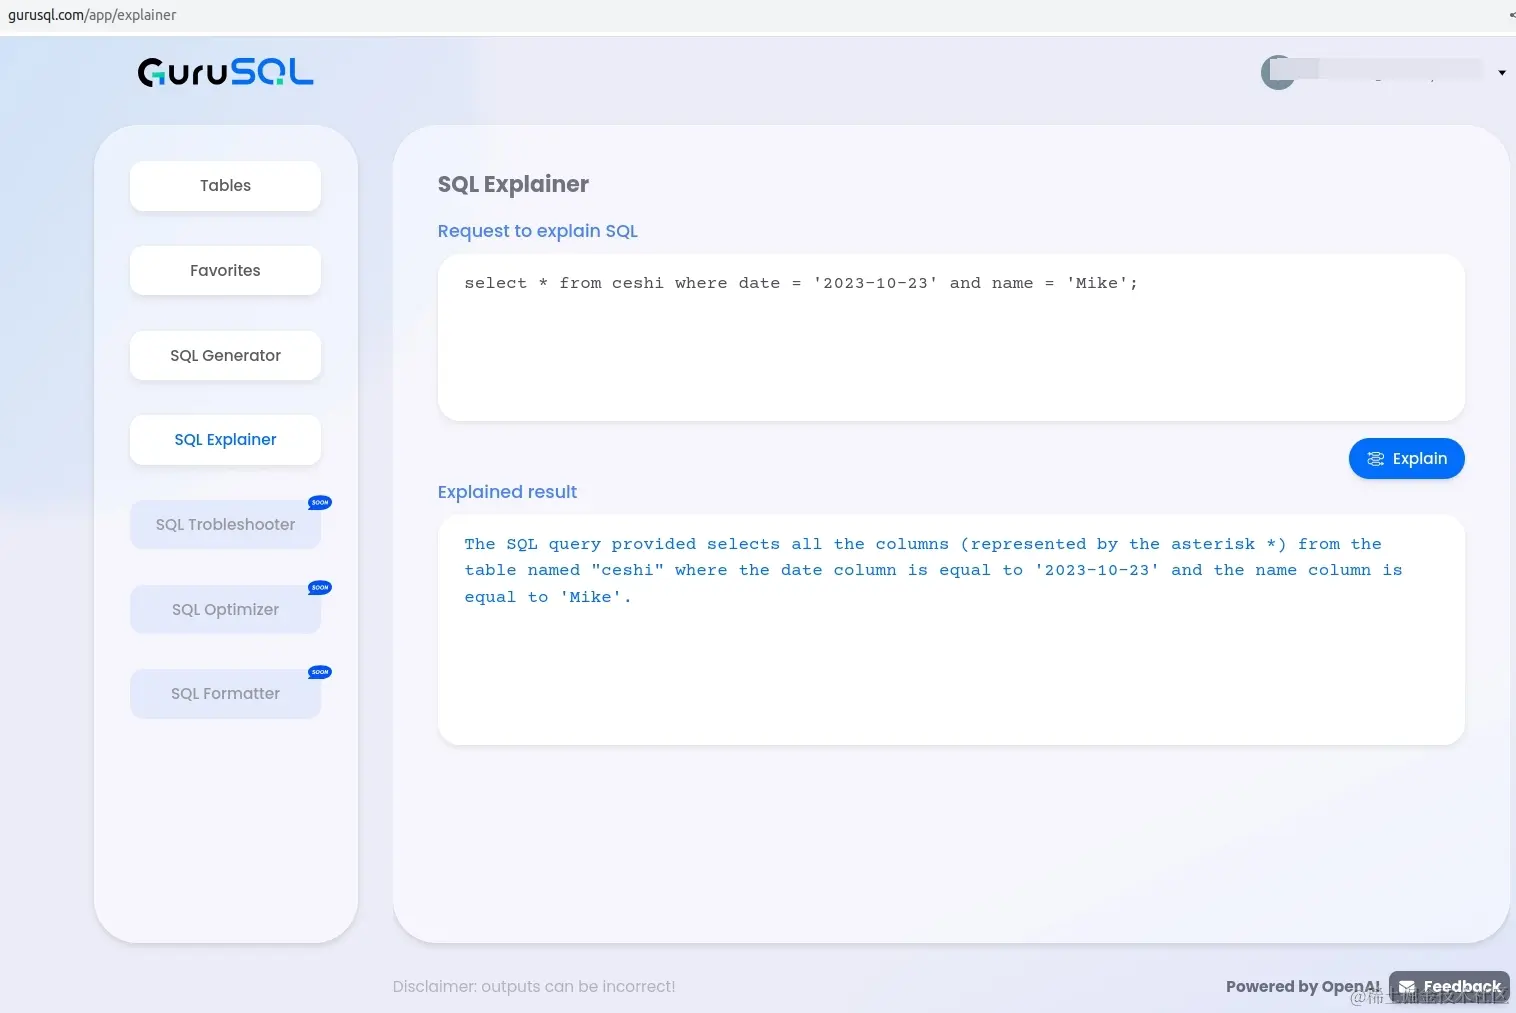Viewport: 1516px width, 1013px height.
Task: Click the GuruSQL logo
Action: pos(224,71)
